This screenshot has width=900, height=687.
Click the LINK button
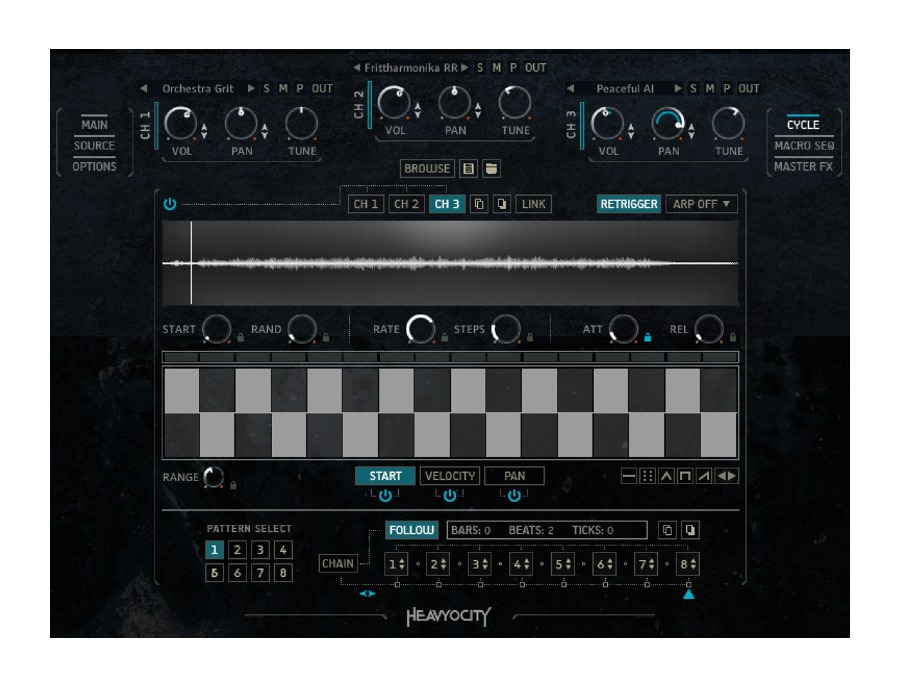(x=534, y=204)
